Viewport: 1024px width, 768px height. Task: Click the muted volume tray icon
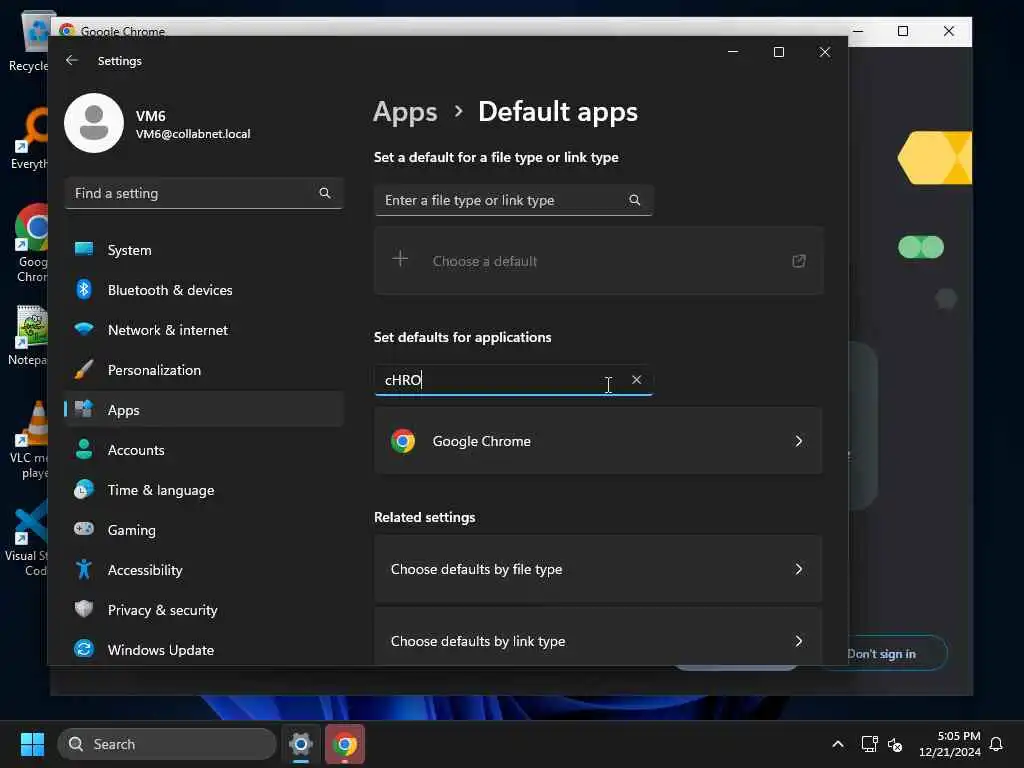coord(895,744)
